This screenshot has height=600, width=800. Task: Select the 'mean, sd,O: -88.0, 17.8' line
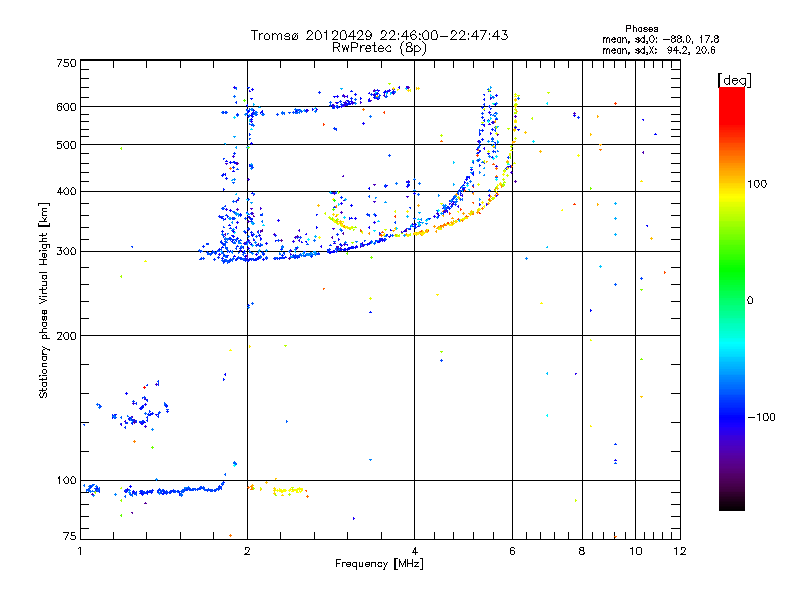(x=661, y=39)
